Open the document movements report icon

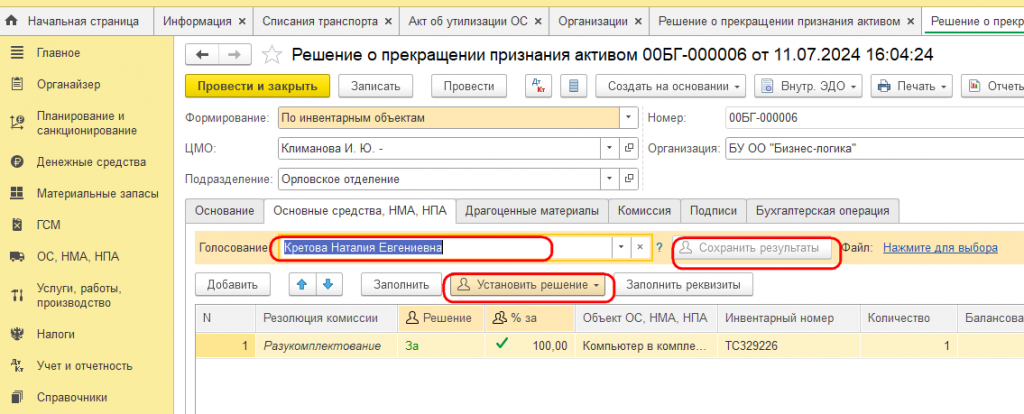click(x=573, y=86)
